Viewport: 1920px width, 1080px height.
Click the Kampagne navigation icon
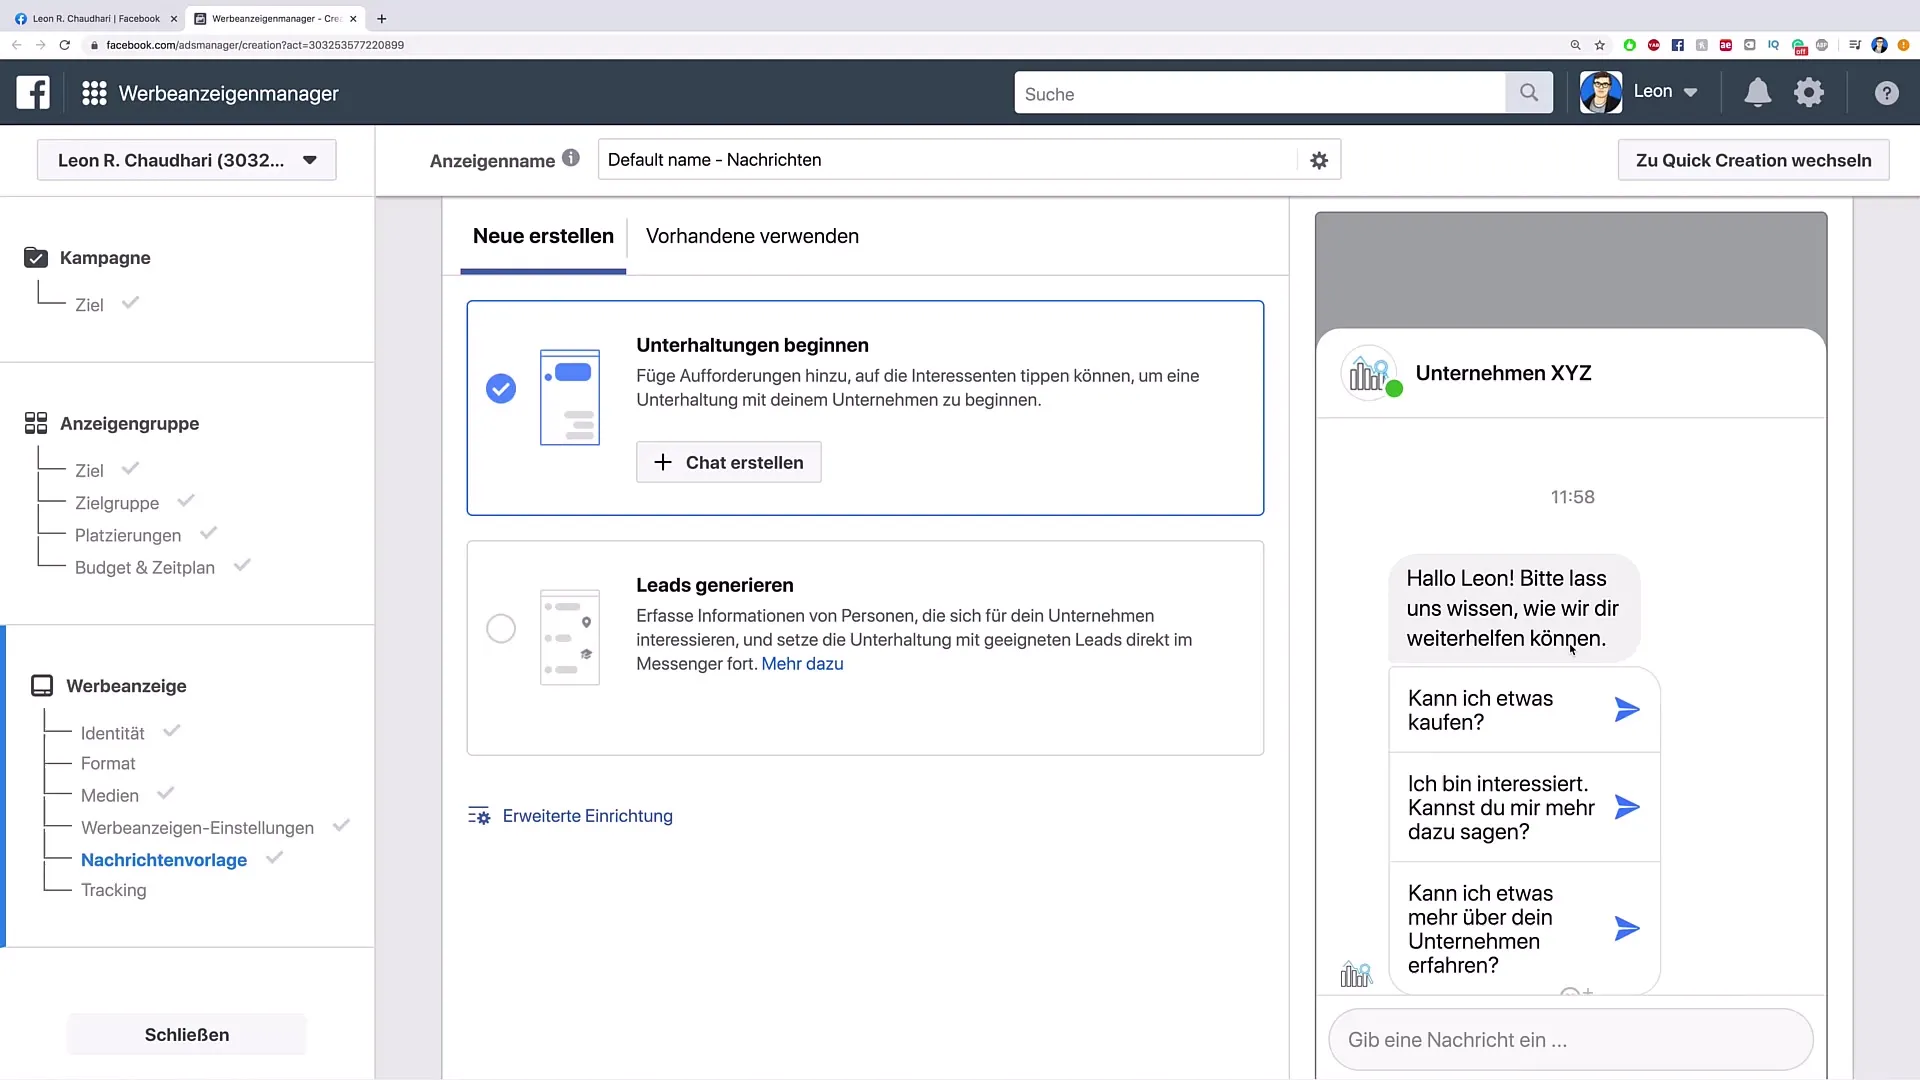coord(36,257)
